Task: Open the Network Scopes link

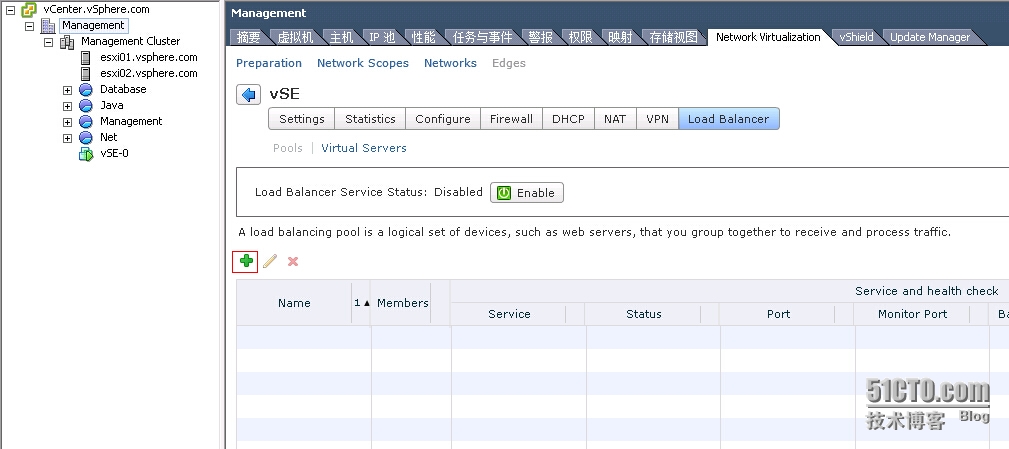Action: tap(363, 63)
